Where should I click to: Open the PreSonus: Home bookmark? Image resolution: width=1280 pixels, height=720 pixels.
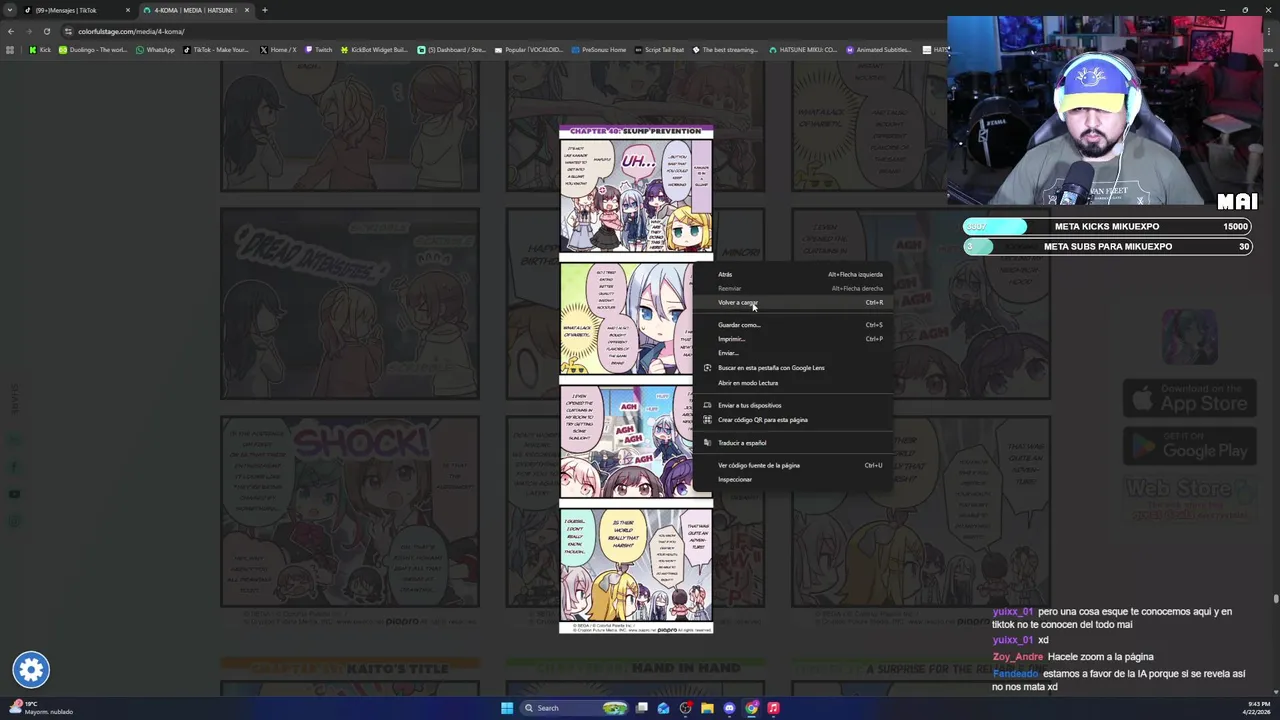[x=598, y=50]
